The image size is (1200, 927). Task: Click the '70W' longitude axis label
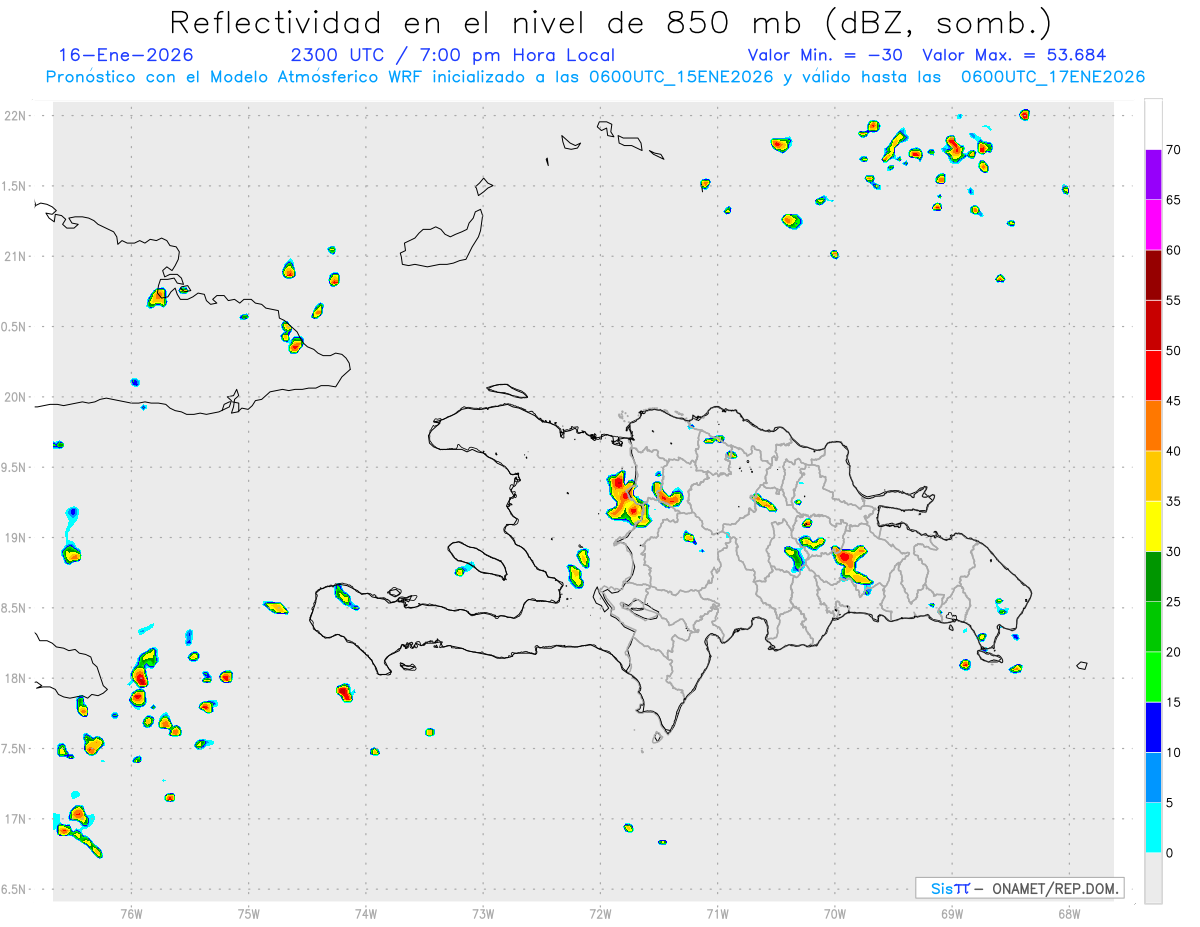click(x=835, y=914)
